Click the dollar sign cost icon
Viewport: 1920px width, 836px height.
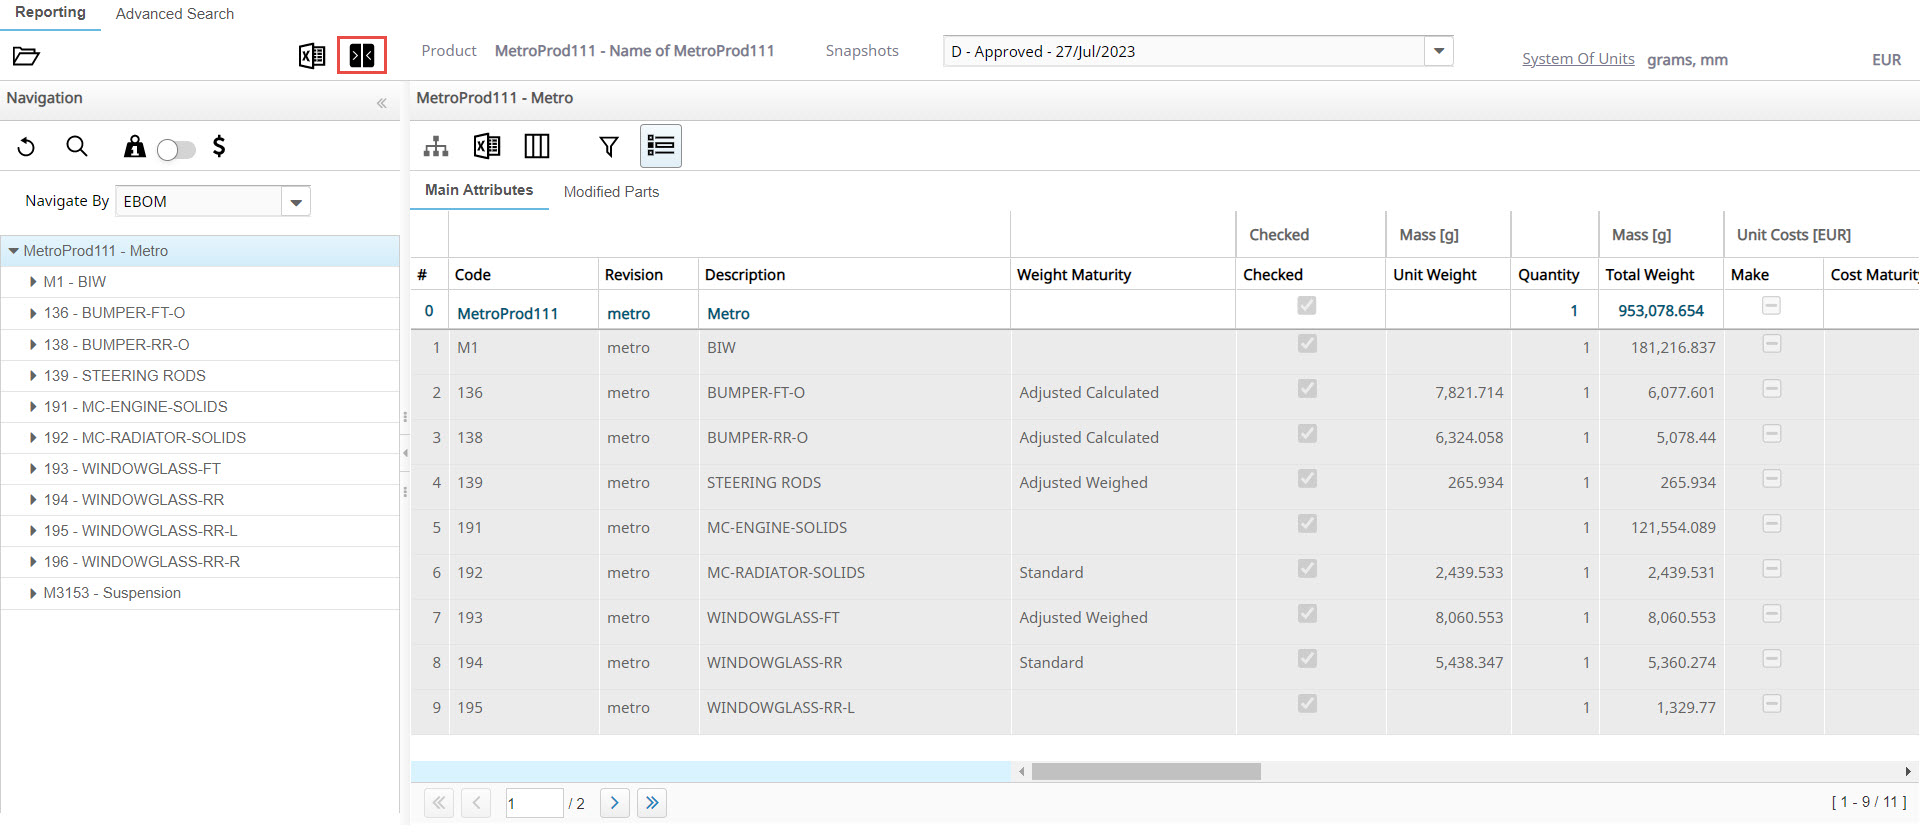click(219, 147)
